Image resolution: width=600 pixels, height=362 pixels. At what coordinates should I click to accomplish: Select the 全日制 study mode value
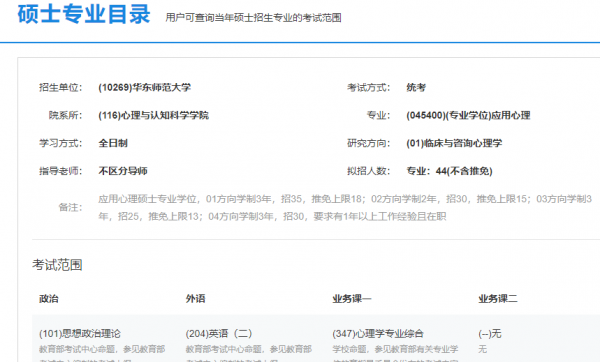pos(113,143)
